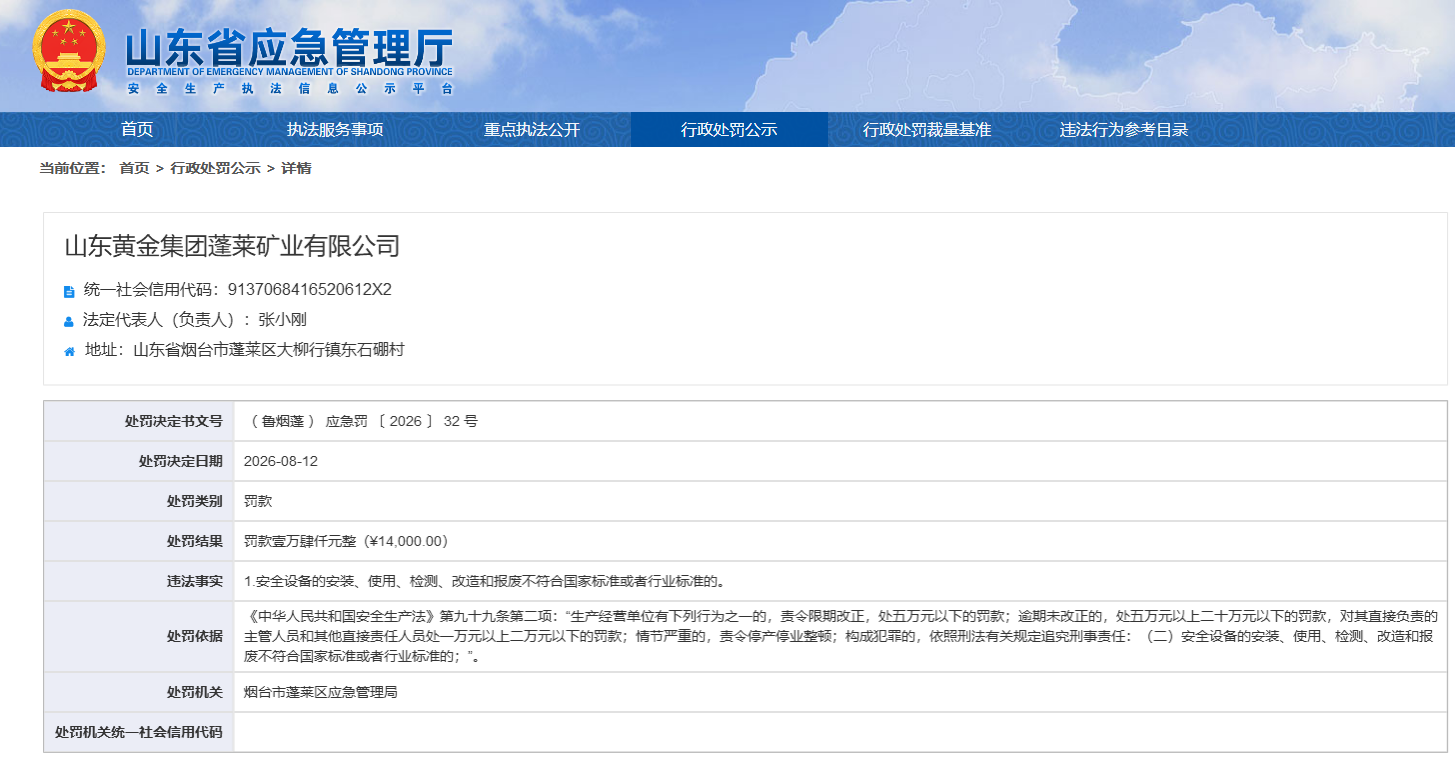Click the company name 山东黄金集团蓬莱矿业有限公司

tap(232, 246)
